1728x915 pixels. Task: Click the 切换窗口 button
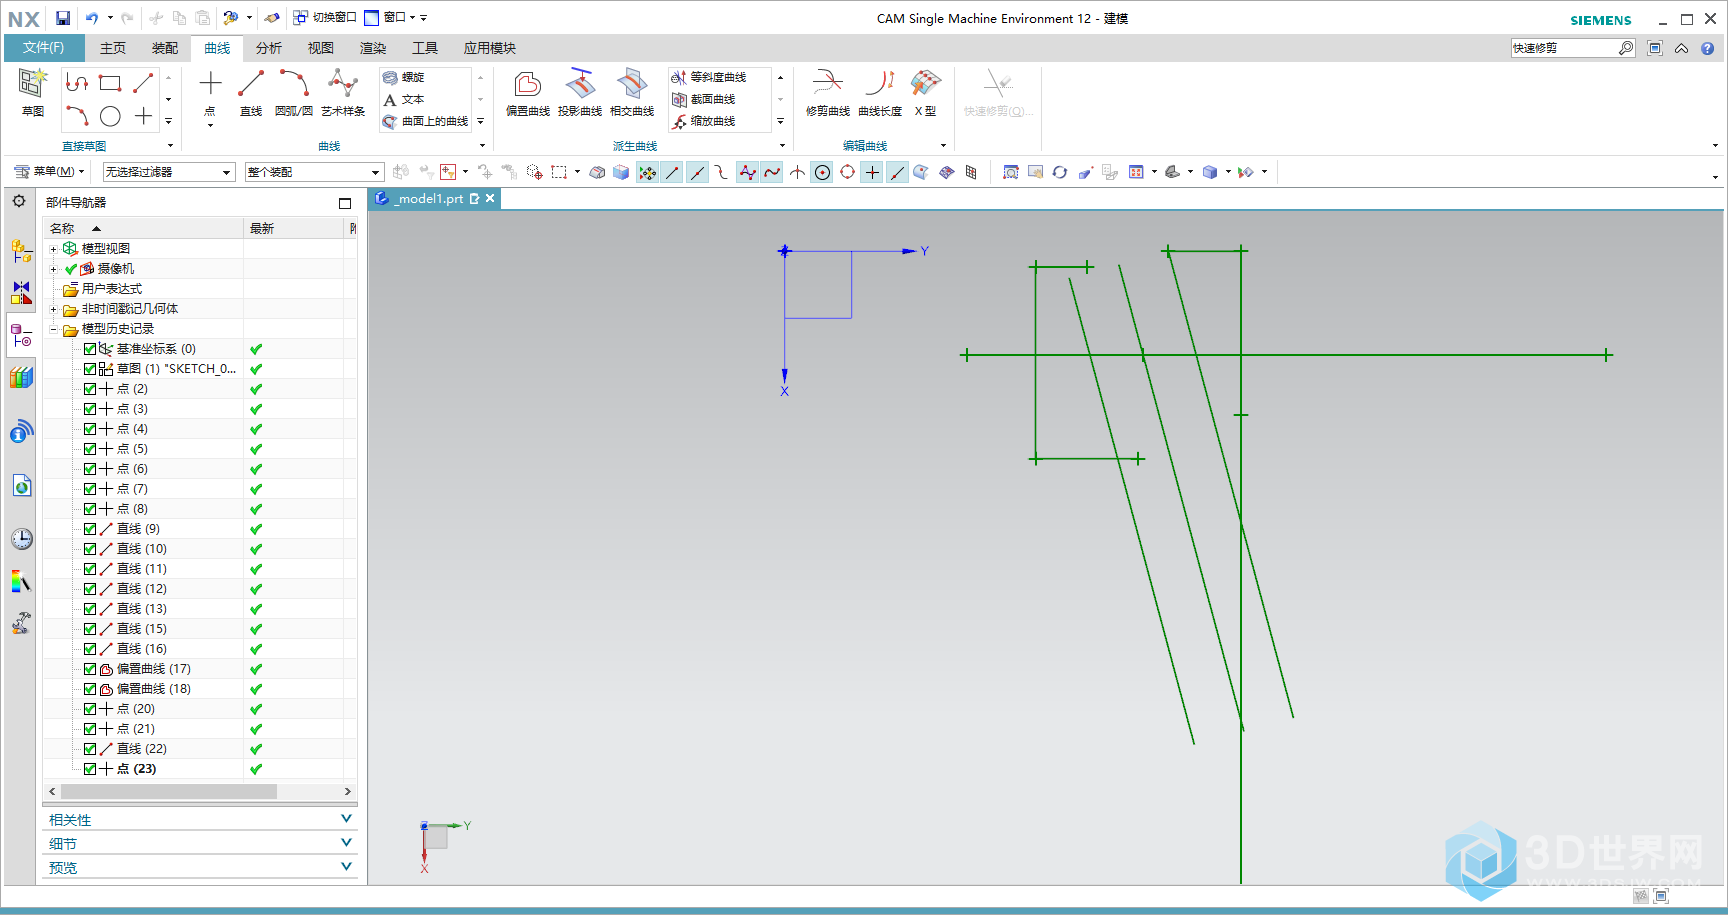click(x=325, y=18)
